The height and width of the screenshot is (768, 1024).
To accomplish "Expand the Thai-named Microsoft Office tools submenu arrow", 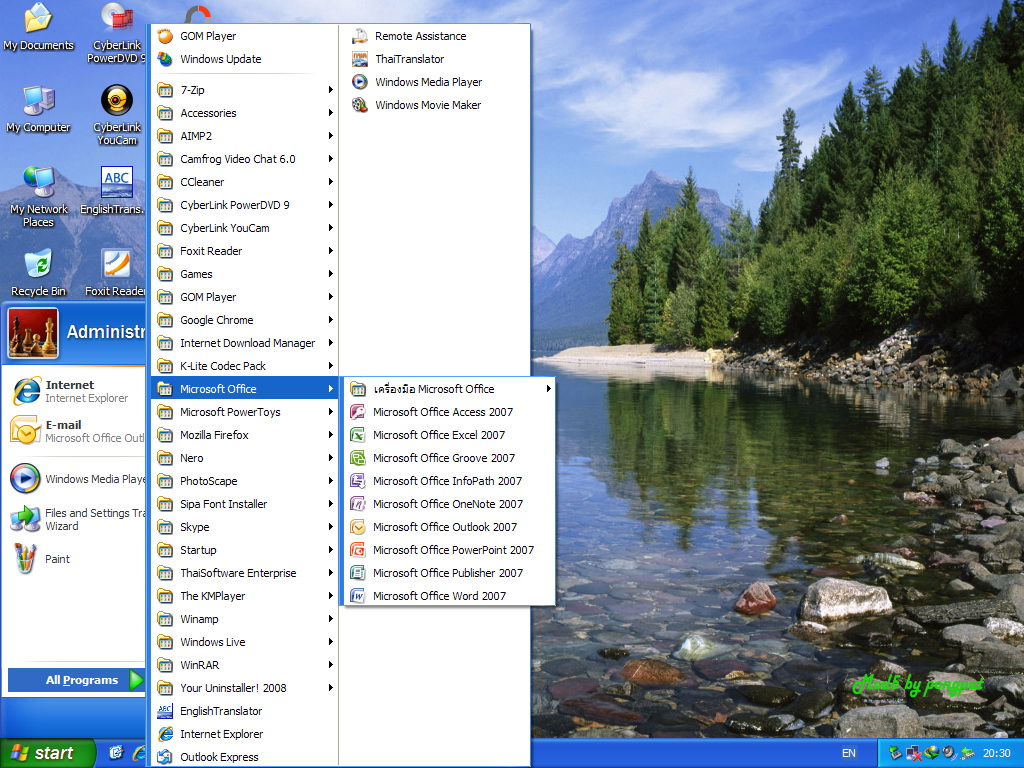I will point(549,389).
